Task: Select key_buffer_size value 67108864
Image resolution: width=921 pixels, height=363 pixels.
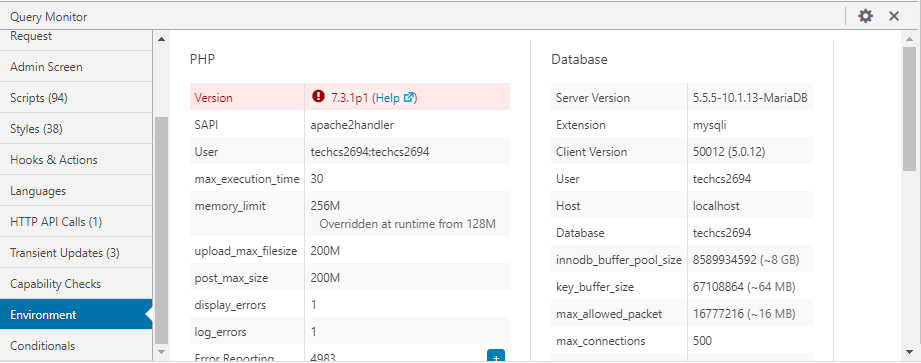Action: click(718, 287)
